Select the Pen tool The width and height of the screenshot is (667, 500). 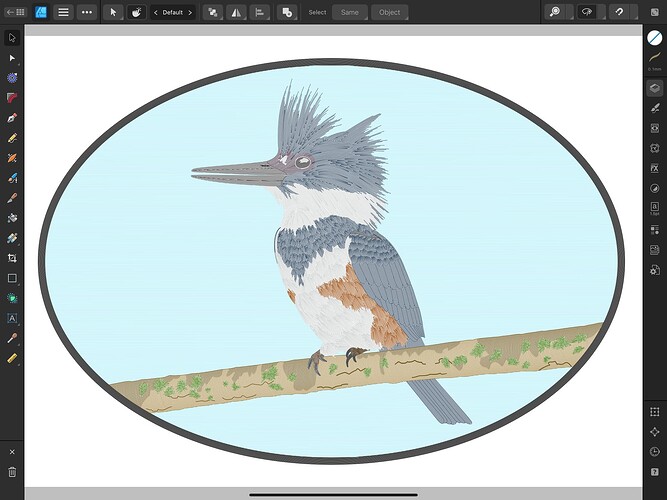click(x=12, y=118)
